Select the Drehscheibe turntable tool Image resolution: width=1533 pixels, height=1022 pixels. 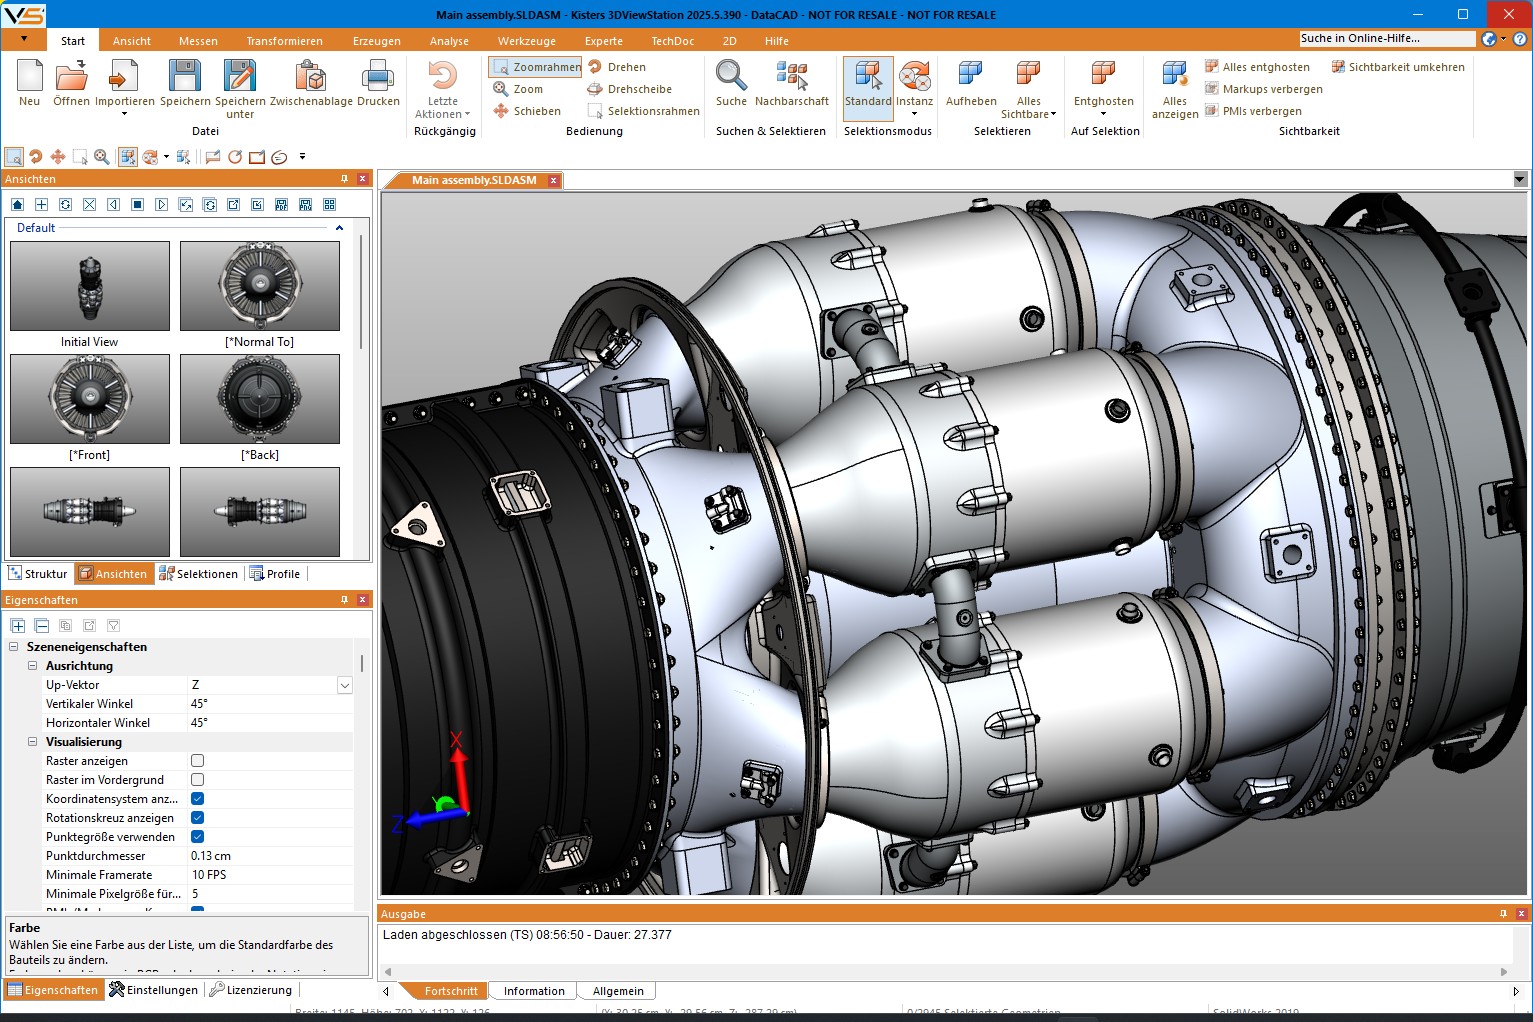pos(629,89)
